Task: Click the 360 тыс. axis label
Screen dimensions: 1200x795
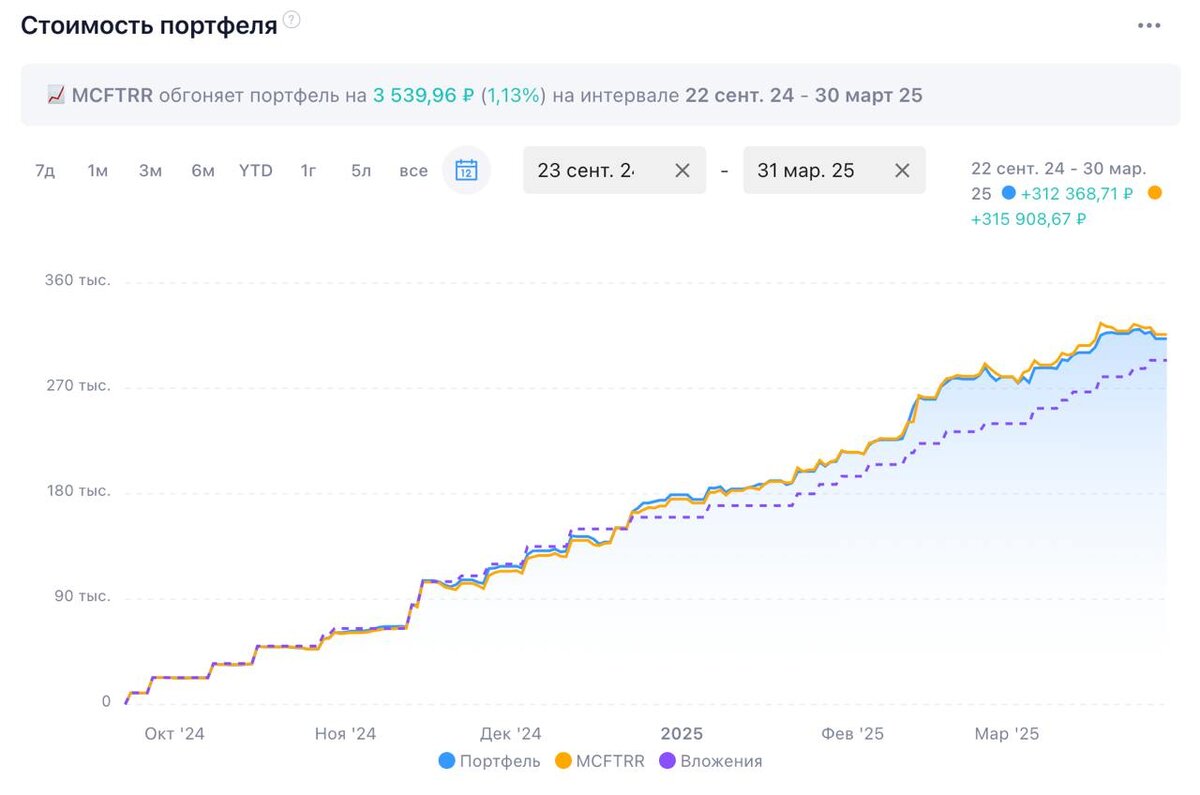Action: pyautogui.click(x=77, y=280)
